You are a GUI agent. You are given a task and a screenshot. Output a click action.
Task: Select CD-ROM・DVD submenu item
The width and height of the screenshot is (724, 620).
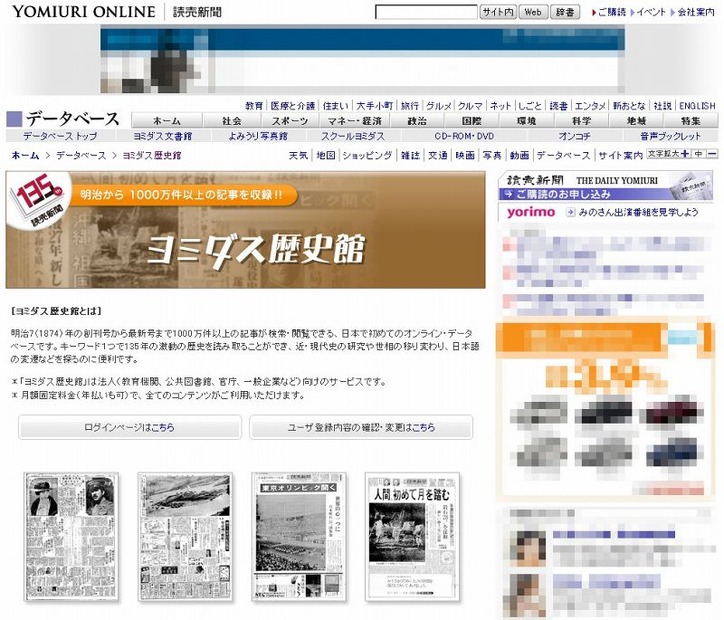click(x=464, y=136)
